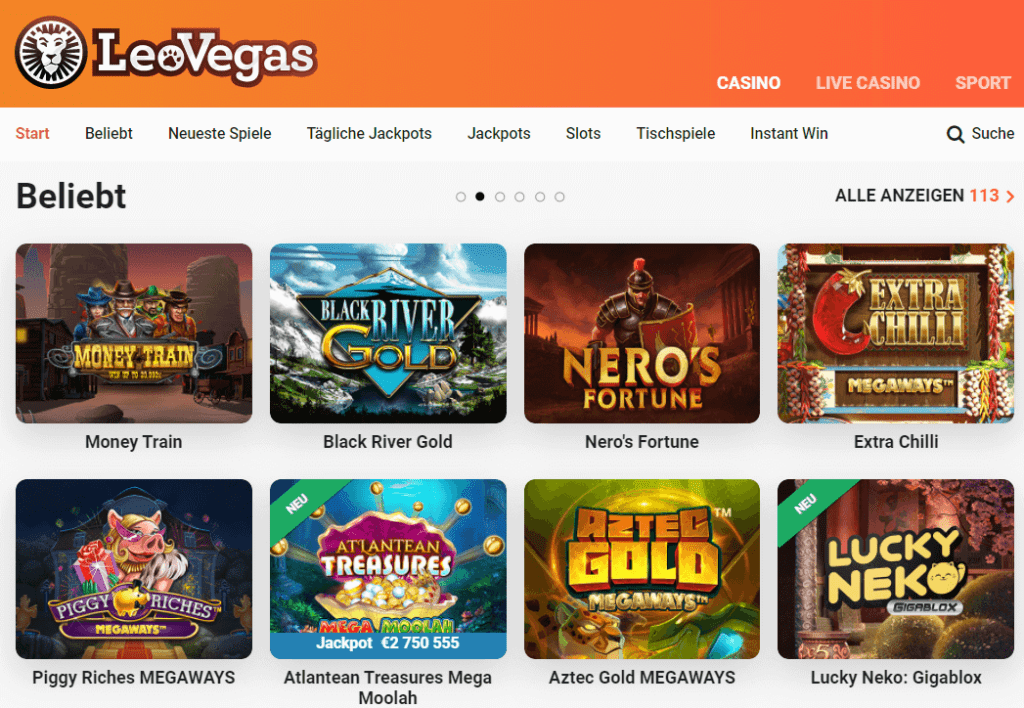Viewport: 1024px width, 708px height.
Task: Click orange arrow beside Alle Anzeigen 113
Action: pyautogui.click(x=1010, y=197)
